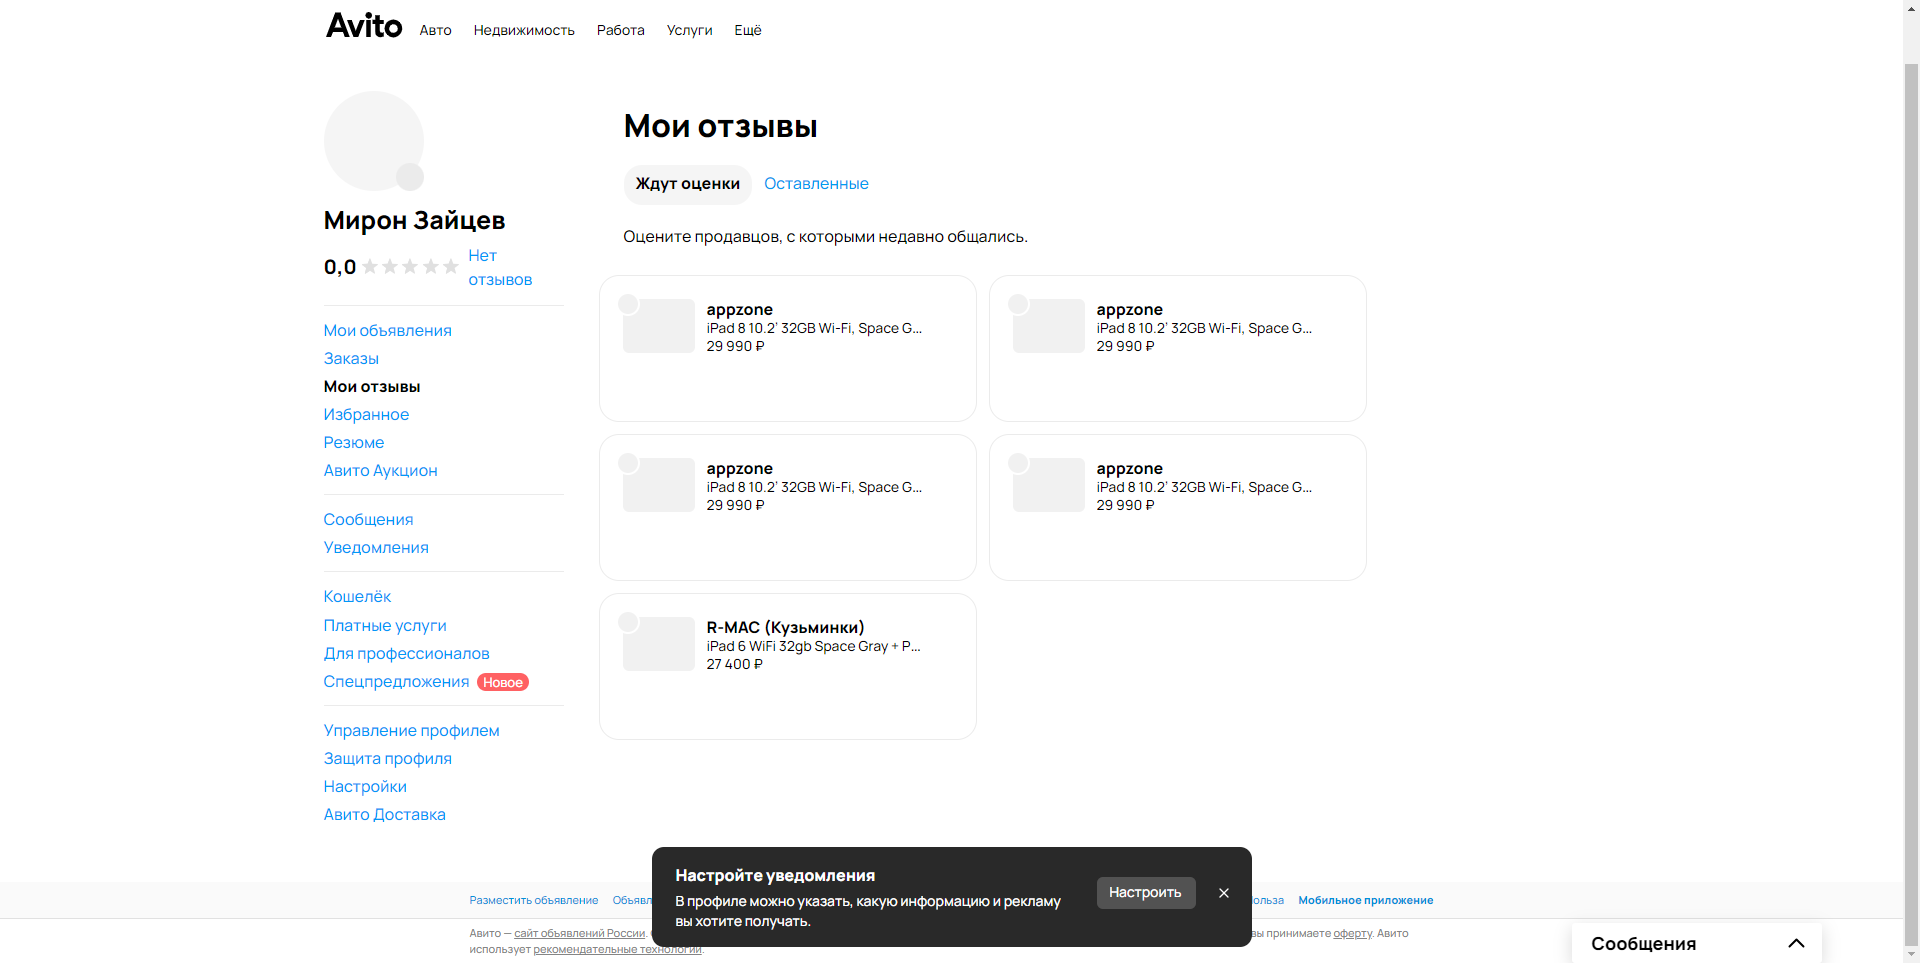Click the Avito logo
The image size is (1920, 963).
364,26
